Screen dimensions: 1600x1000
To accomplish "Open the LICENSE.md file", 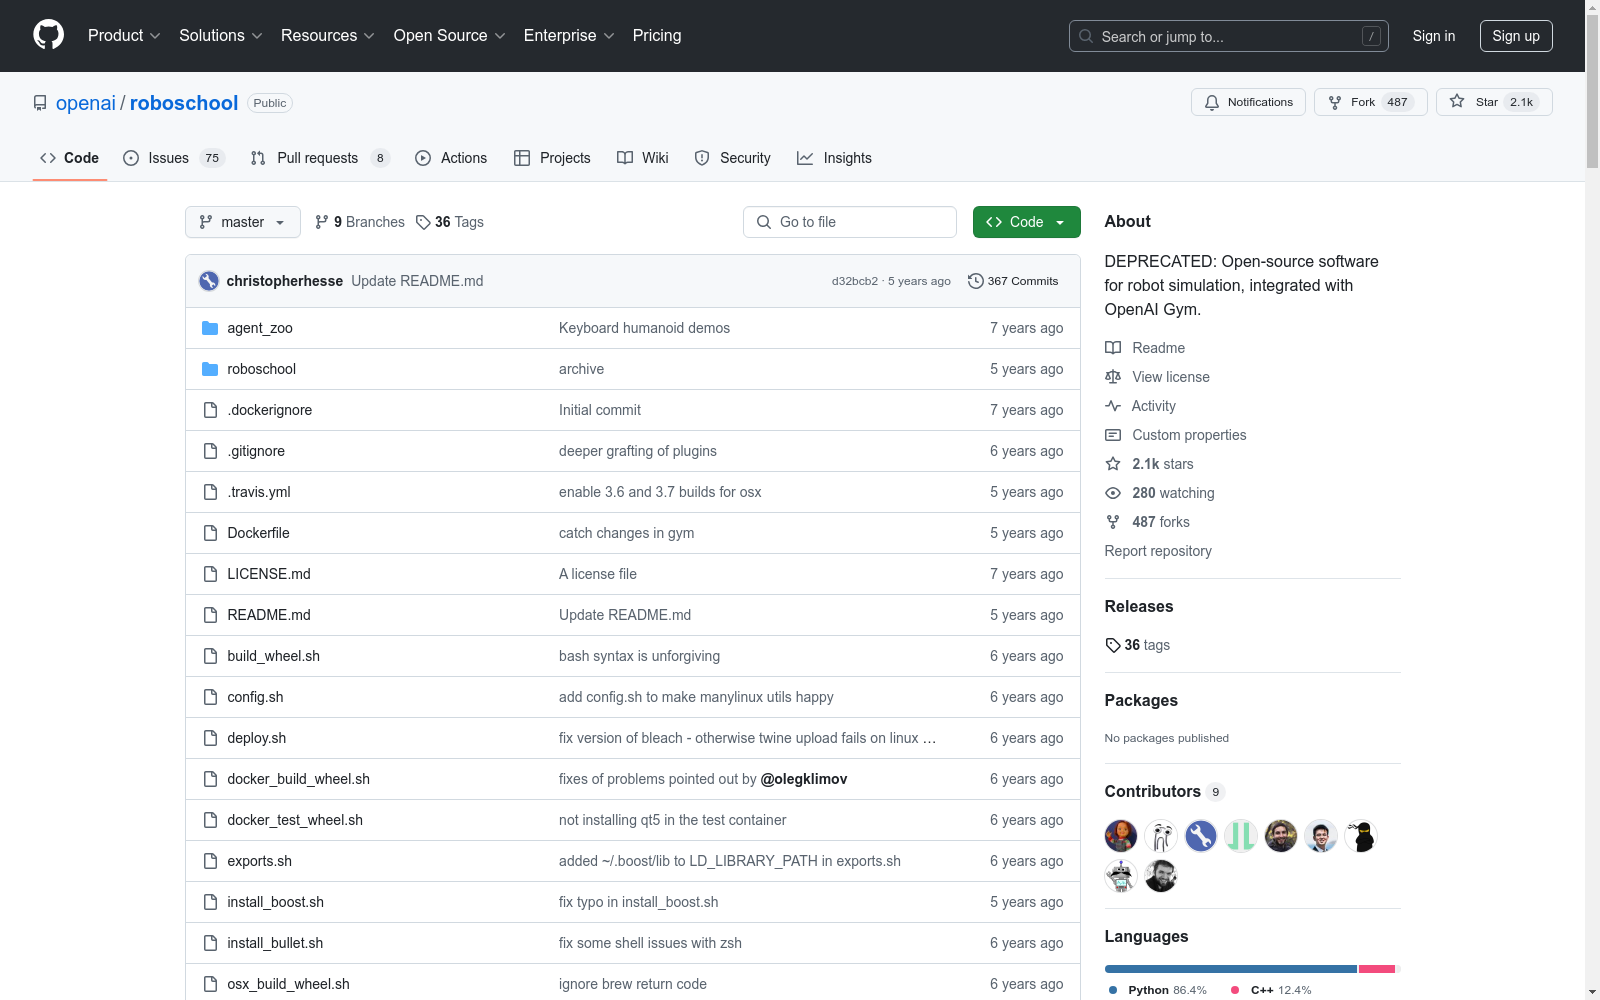I will [x=269, y=574].
